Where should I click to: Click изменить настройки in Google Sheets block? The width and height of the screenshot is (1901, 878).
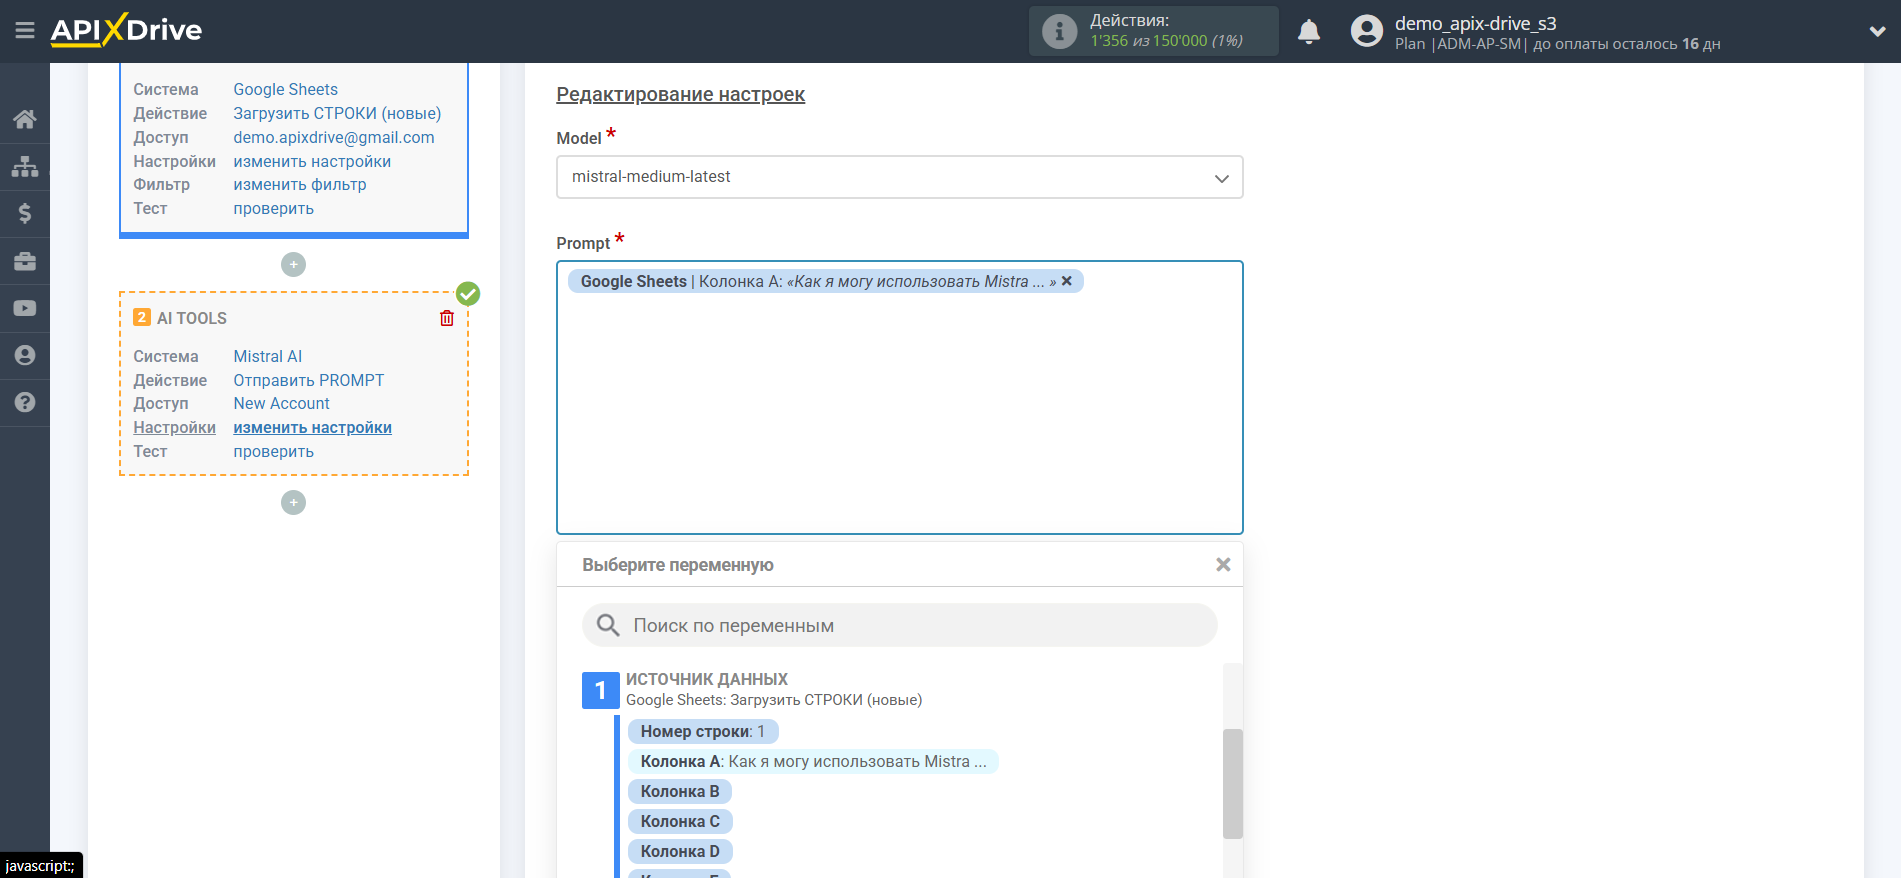[312, 161]
